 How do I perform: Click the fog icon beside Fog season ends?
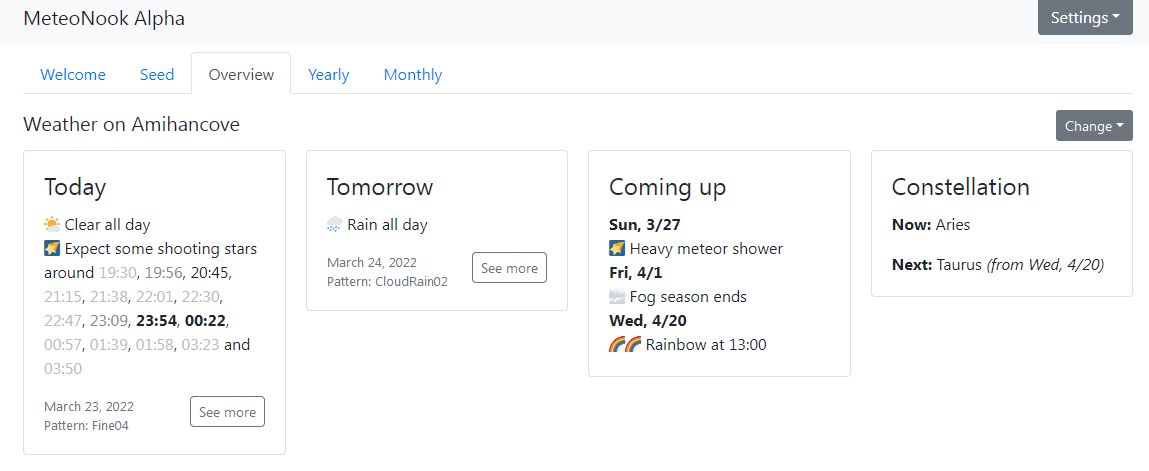click(x=617, y=297)
